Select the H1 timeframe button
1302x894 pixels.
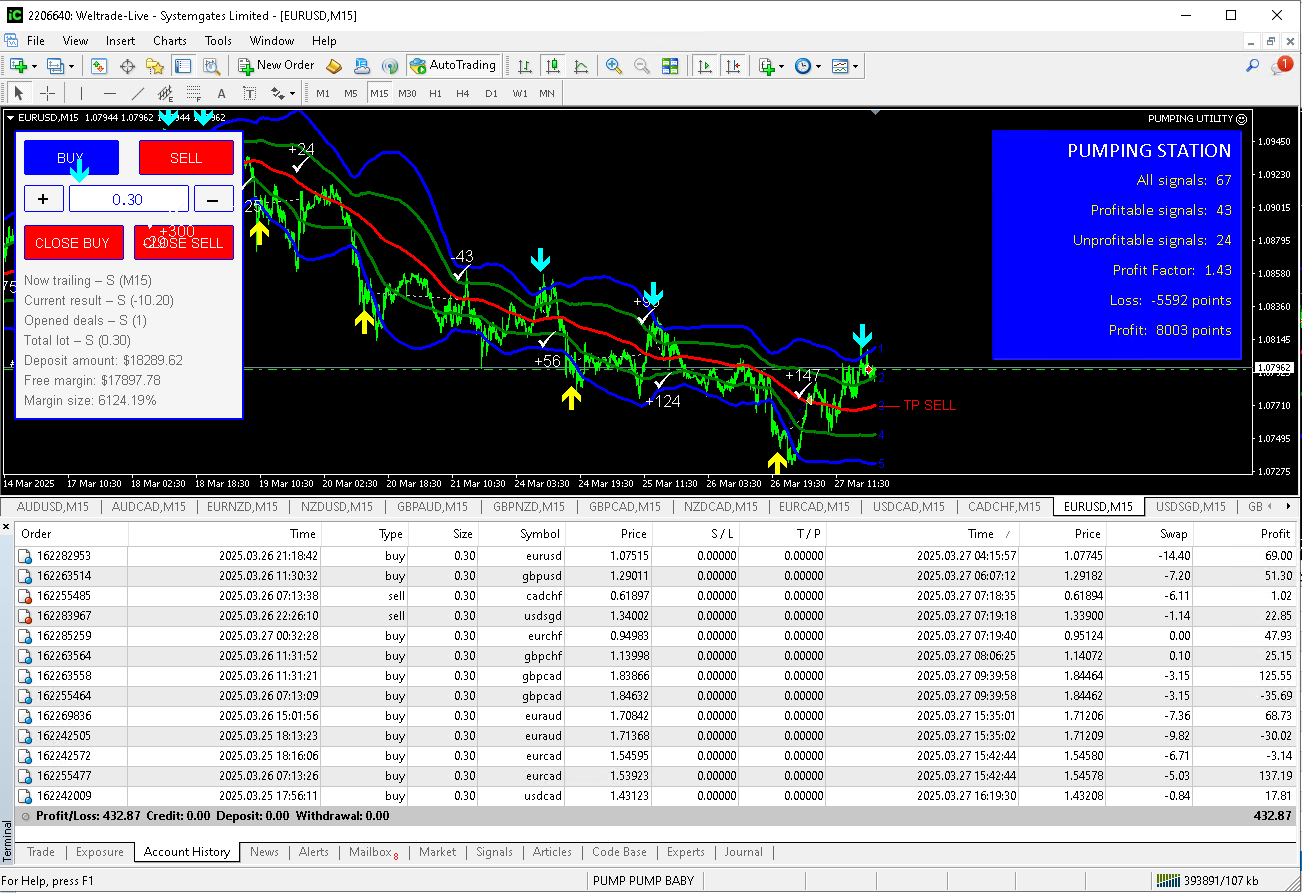[435, 94]
